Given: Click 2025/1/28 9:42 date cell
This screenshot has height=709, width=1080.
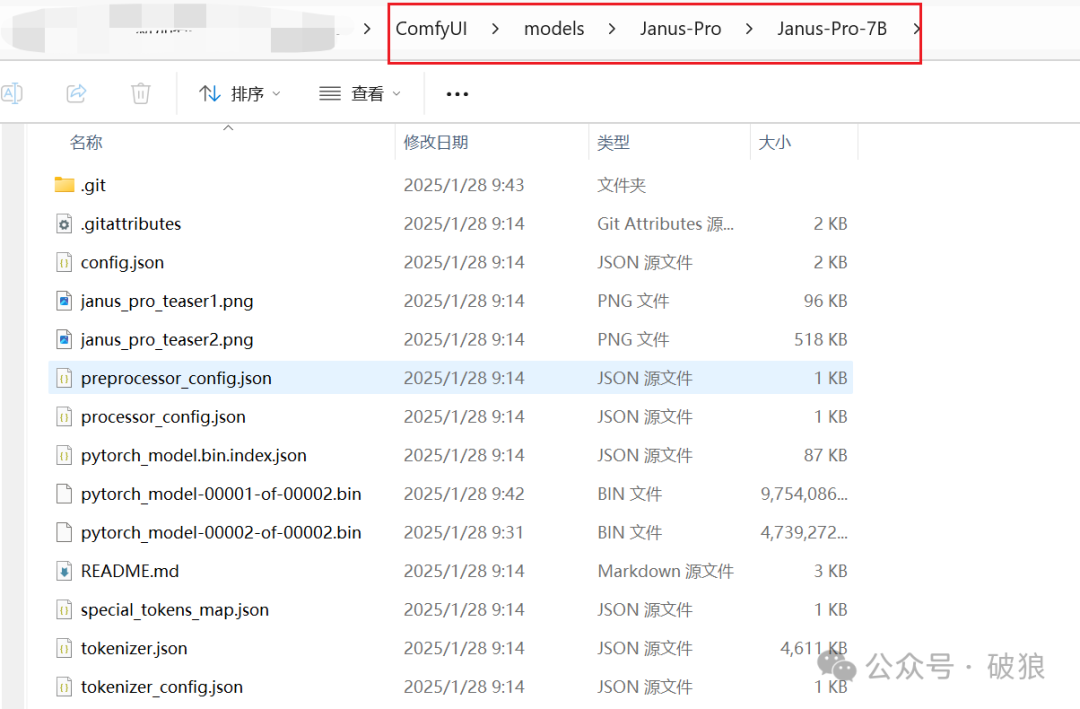Looking at the screenshot, I should tap(464, 494).
